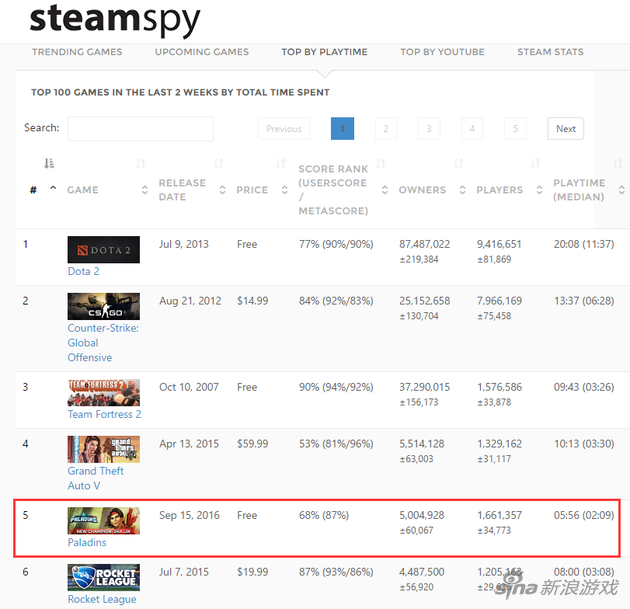Go to page 5
The width and height of the screenshot is (630, 609).
[515, 129]
